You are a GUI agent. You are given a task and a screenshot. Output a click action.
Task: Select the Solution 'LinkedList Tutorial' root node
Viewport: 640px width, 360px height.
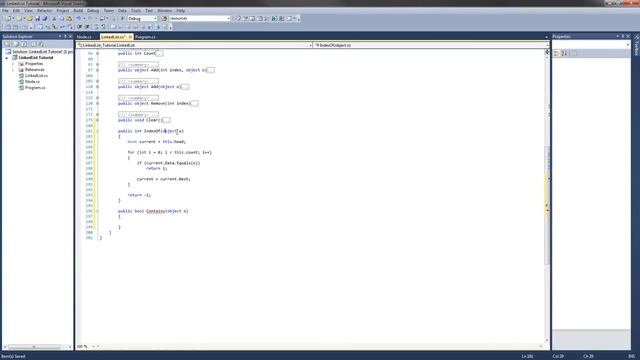coord(39,52)
